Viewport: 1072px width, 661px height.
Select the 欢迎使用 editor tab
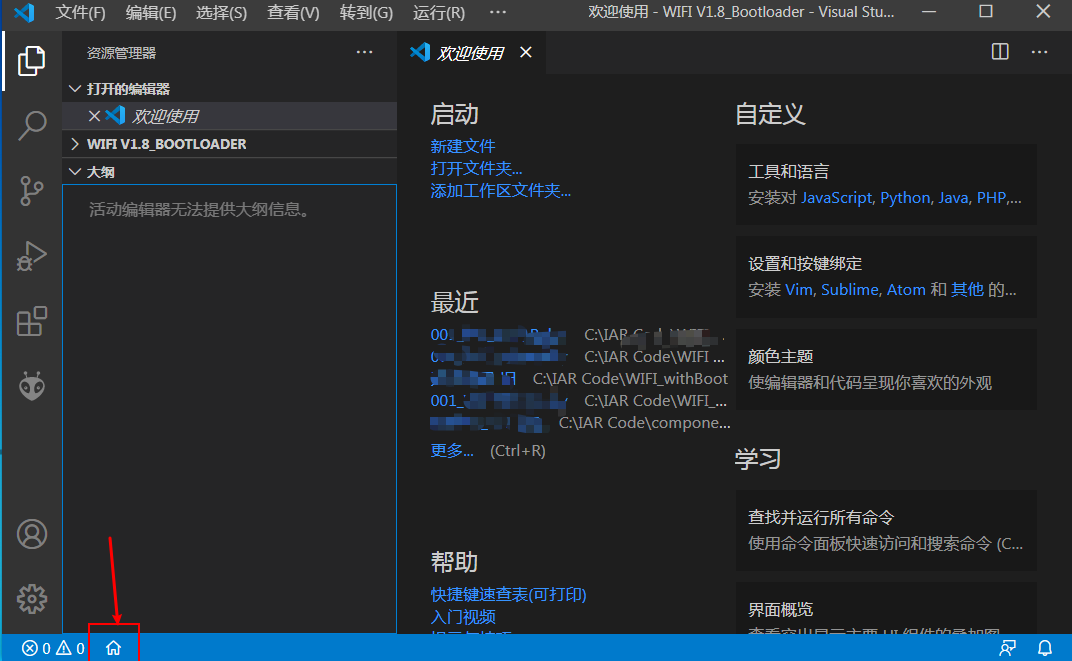tap(471, 53)
